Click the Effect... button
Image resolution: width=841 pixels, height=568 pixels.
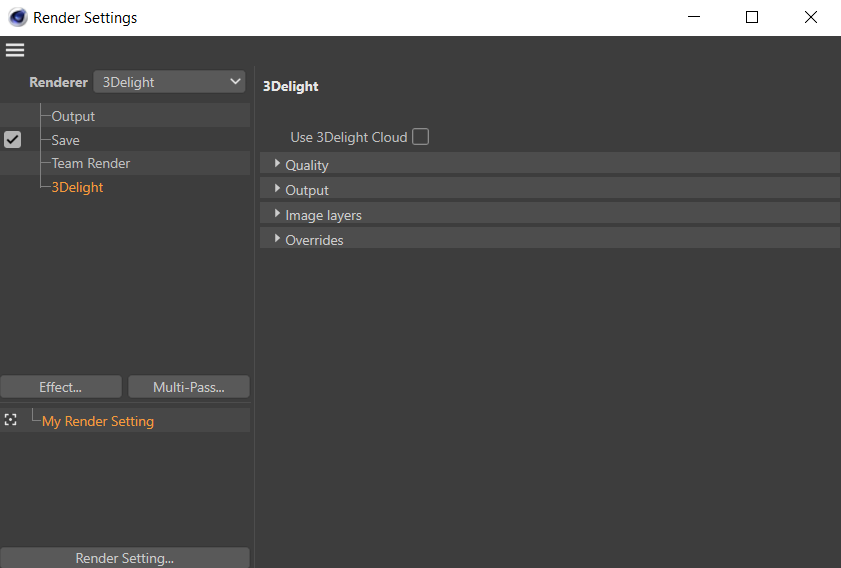pyautogui.click(x=61, y=387)
